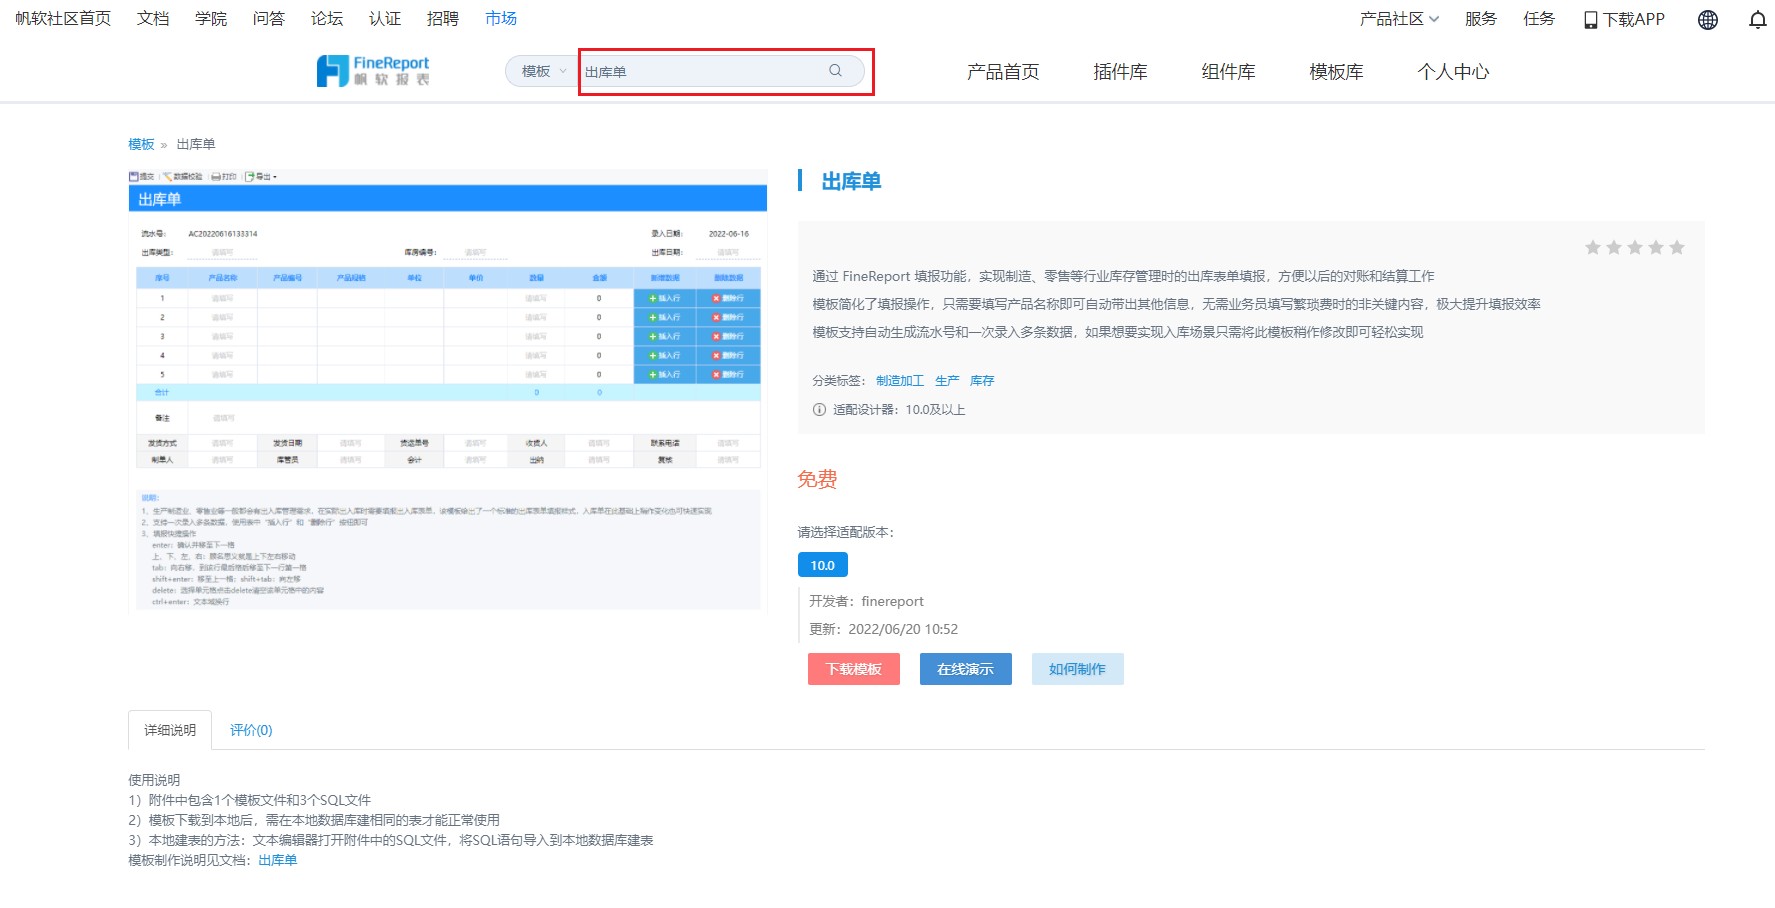Open the export dropdown arrow in the preview

click(276, 176)
